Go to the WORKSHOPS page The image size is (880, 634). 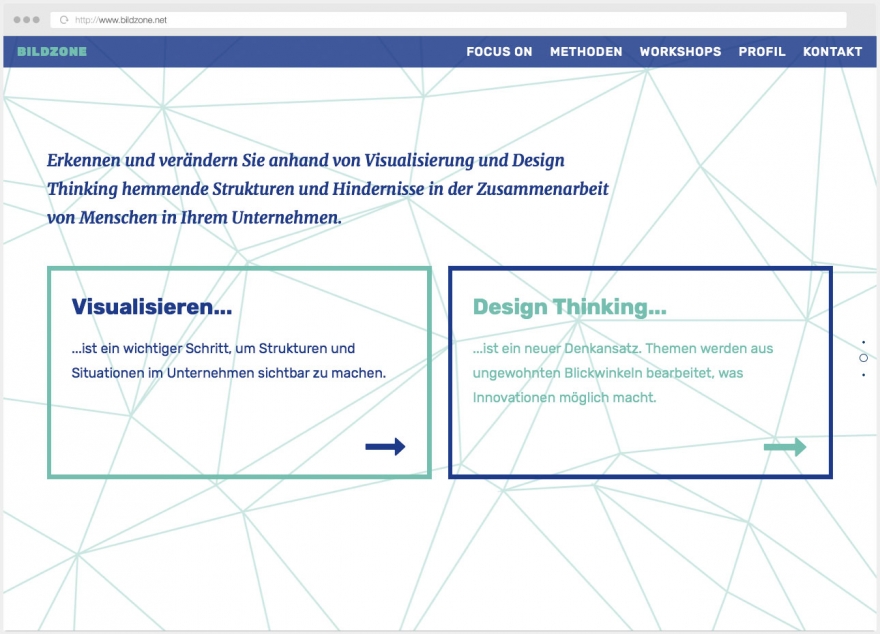(680, 52)
